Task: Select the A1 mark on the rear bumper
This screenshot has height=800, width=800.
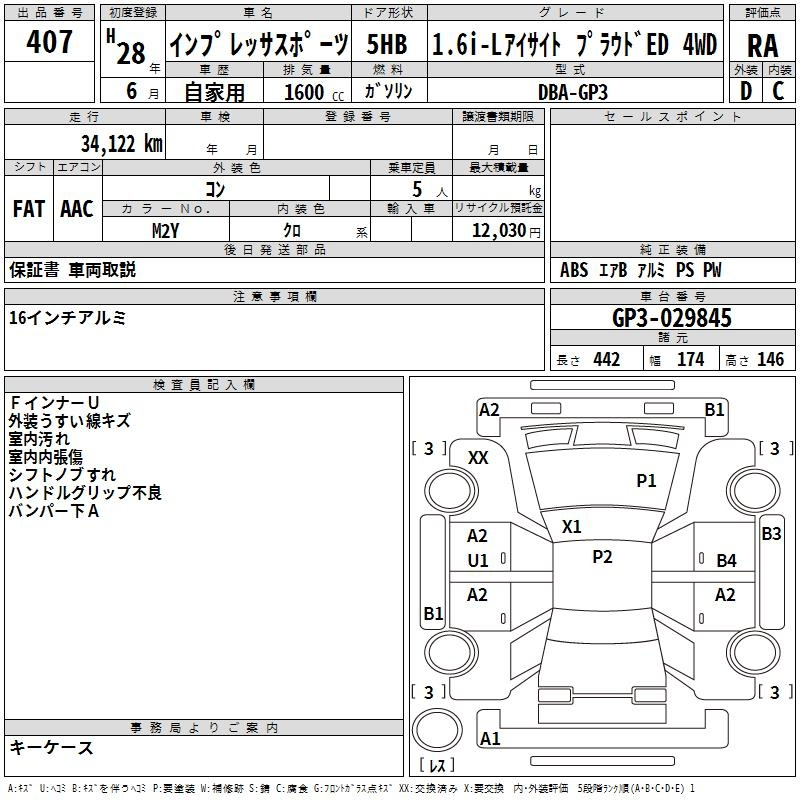Action: 490,738
